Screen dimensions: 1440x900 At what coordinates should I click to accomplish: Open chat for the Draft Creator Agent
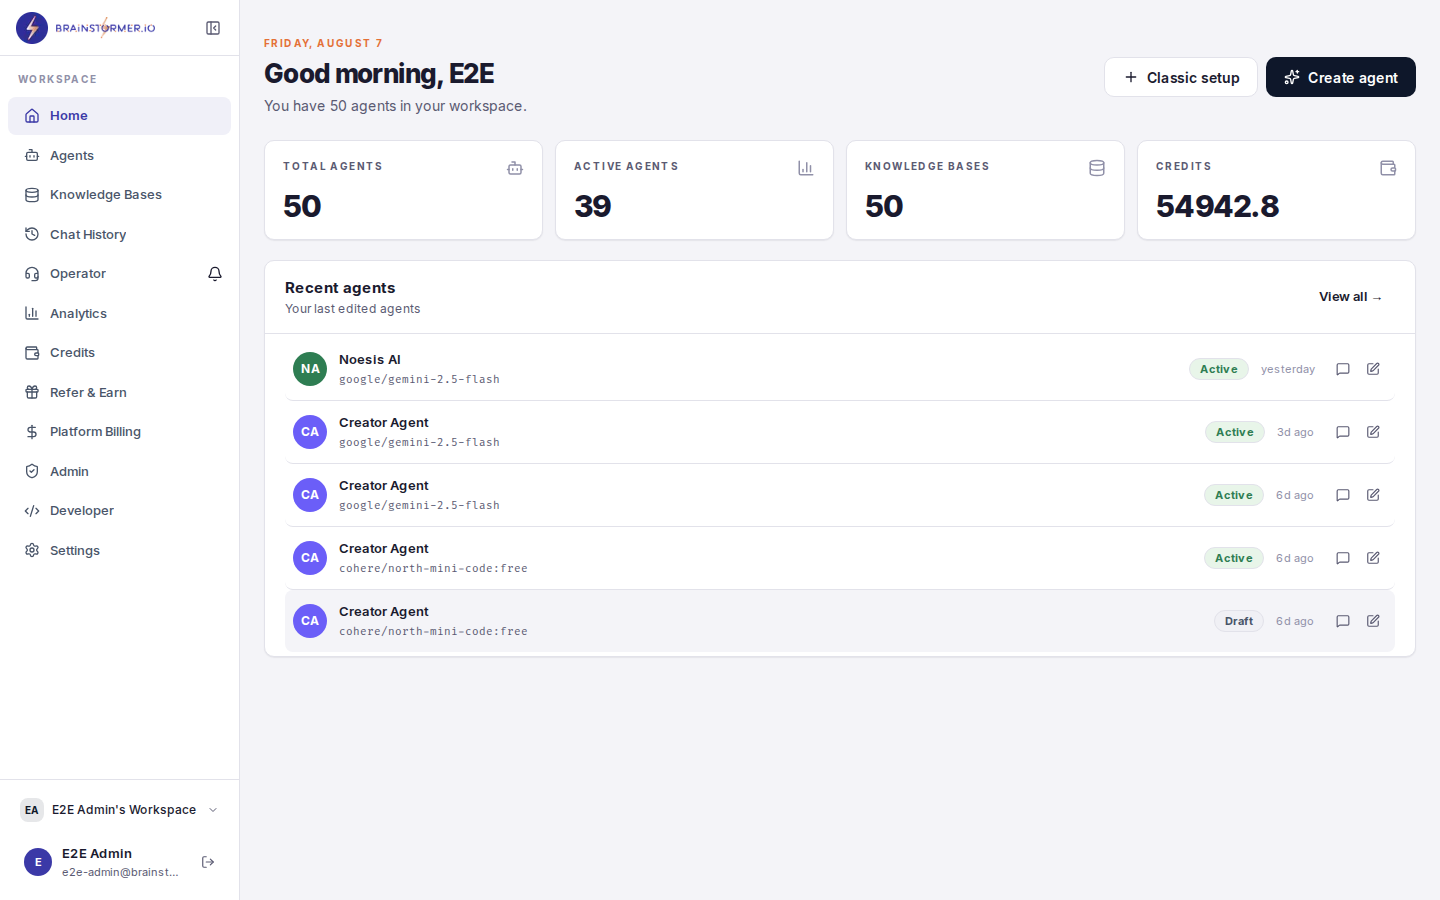(x=1343, y=621)
